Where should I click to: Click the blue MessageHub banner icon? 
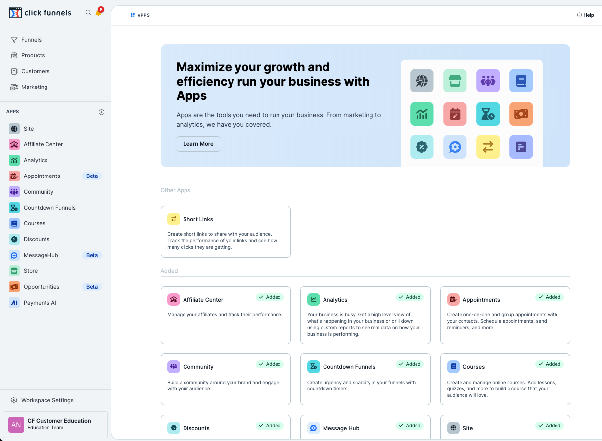pyautogui.click(x=455, y=147)
